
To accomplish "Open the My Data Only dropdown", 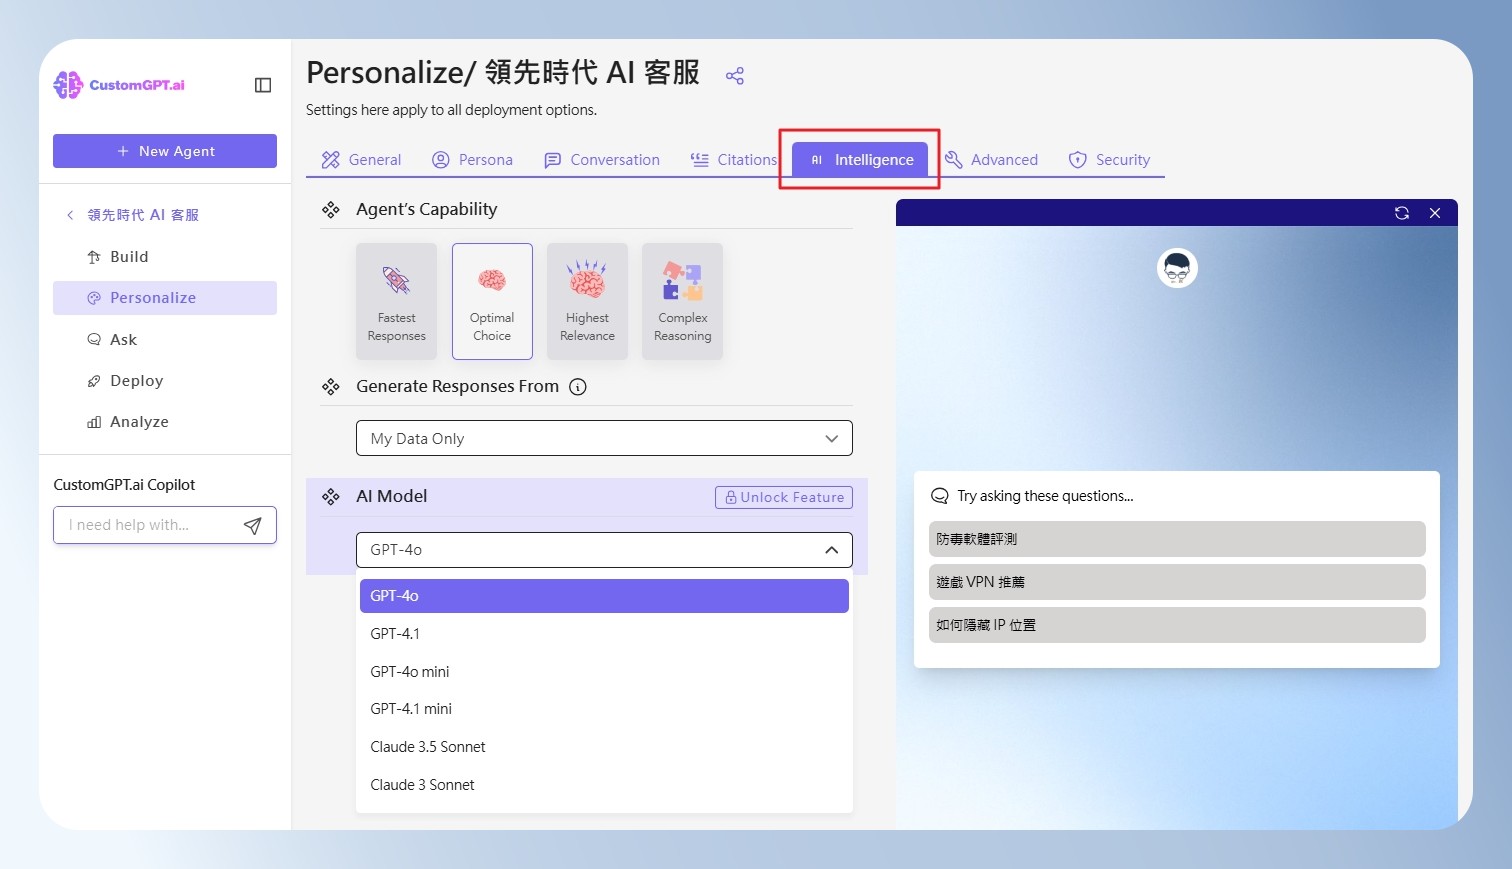I will pyautogui.click(x=604, y=438).
